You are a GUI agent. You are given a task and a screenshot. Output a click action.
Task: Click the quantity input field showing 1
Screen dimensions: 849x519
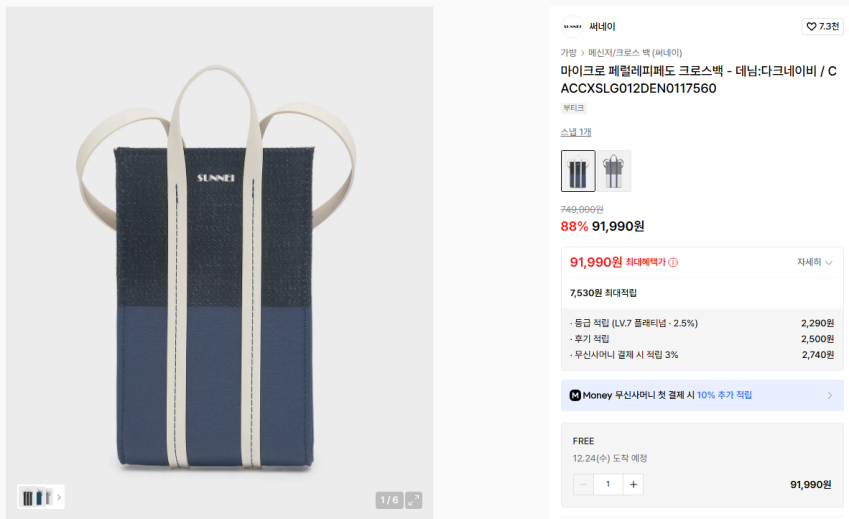[x=608, y=484]
